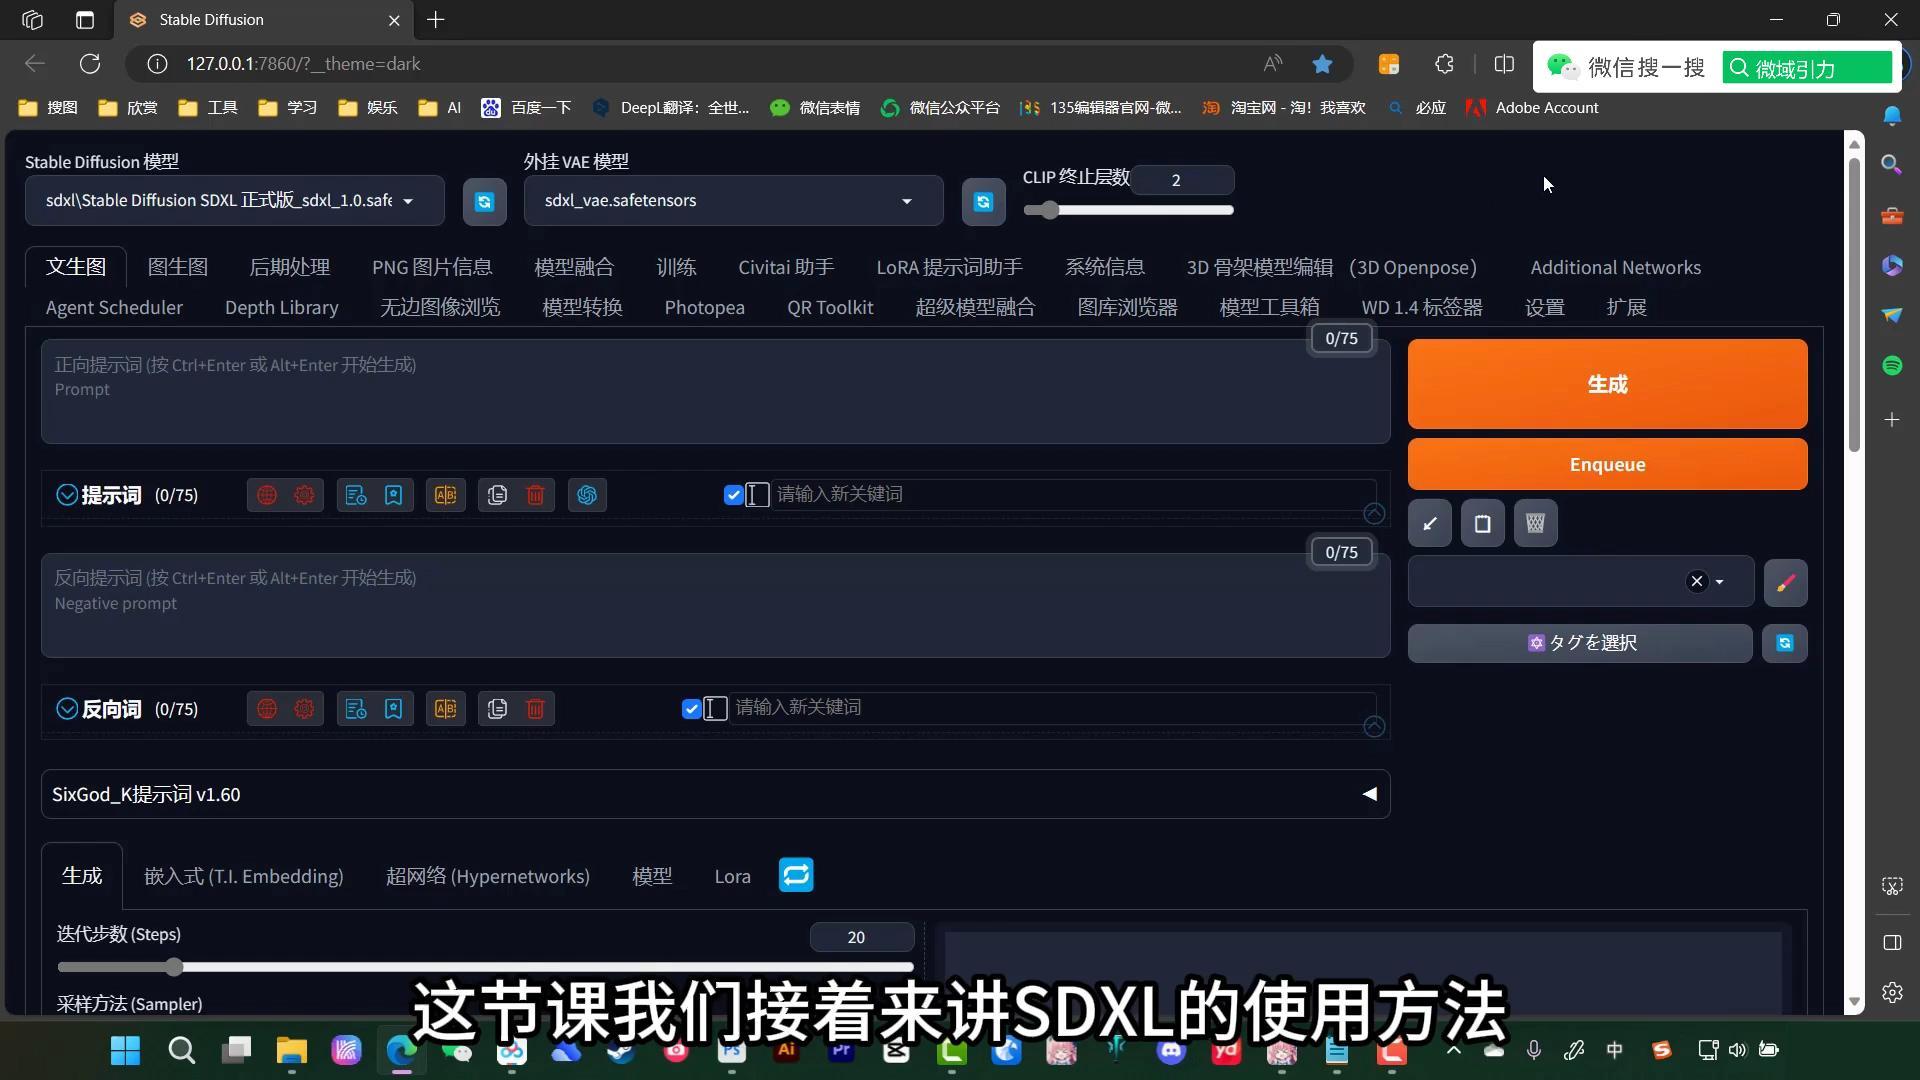Click the refresh icon next to タグを選択
Image resolution: width=1920 pixels, height=1080 pixels.
coord(1785,643)
